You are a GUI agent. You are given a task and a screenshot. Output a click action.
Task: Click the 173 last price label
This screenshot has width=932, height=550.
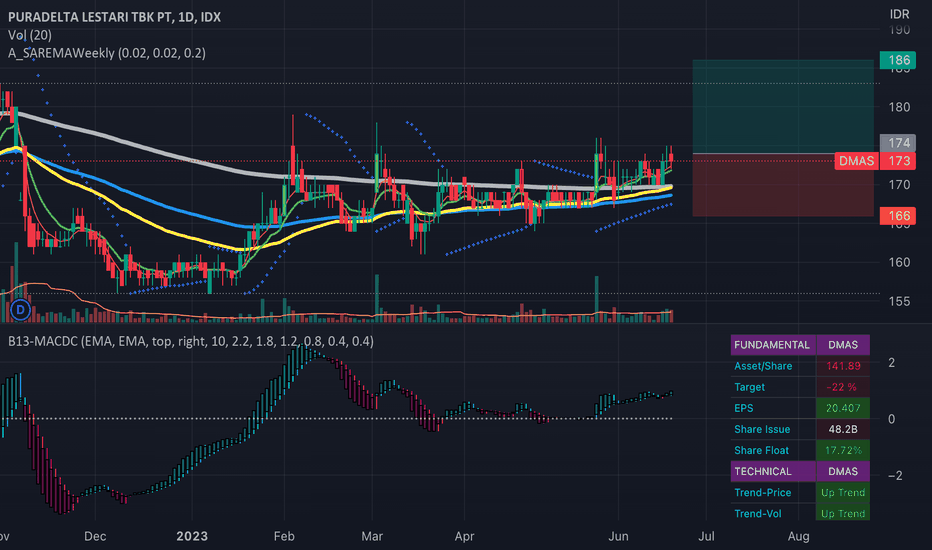(898, 161)
